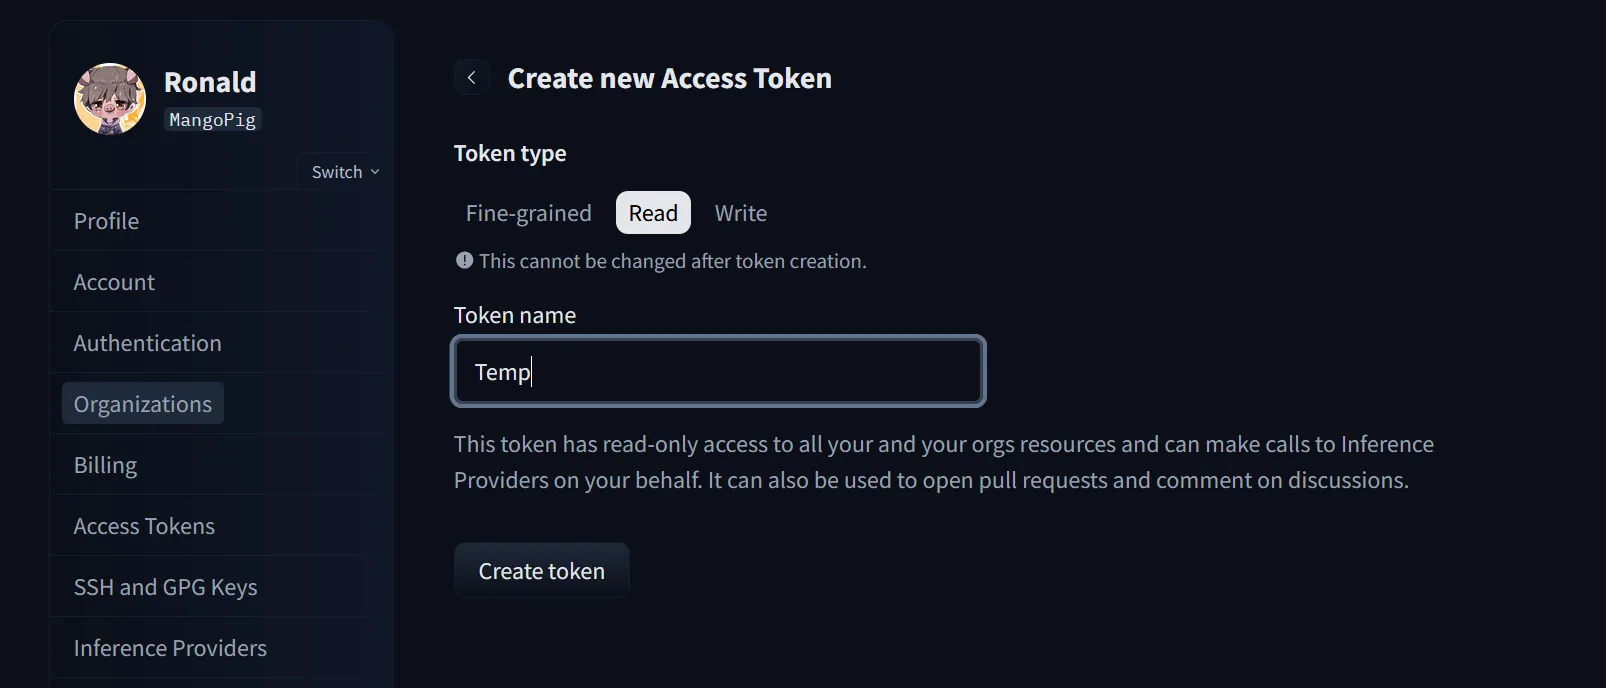Click the Create new Access Token heading
This screenshot has width=1606, height=688.
pyautogui.click(x=670, y=77)
